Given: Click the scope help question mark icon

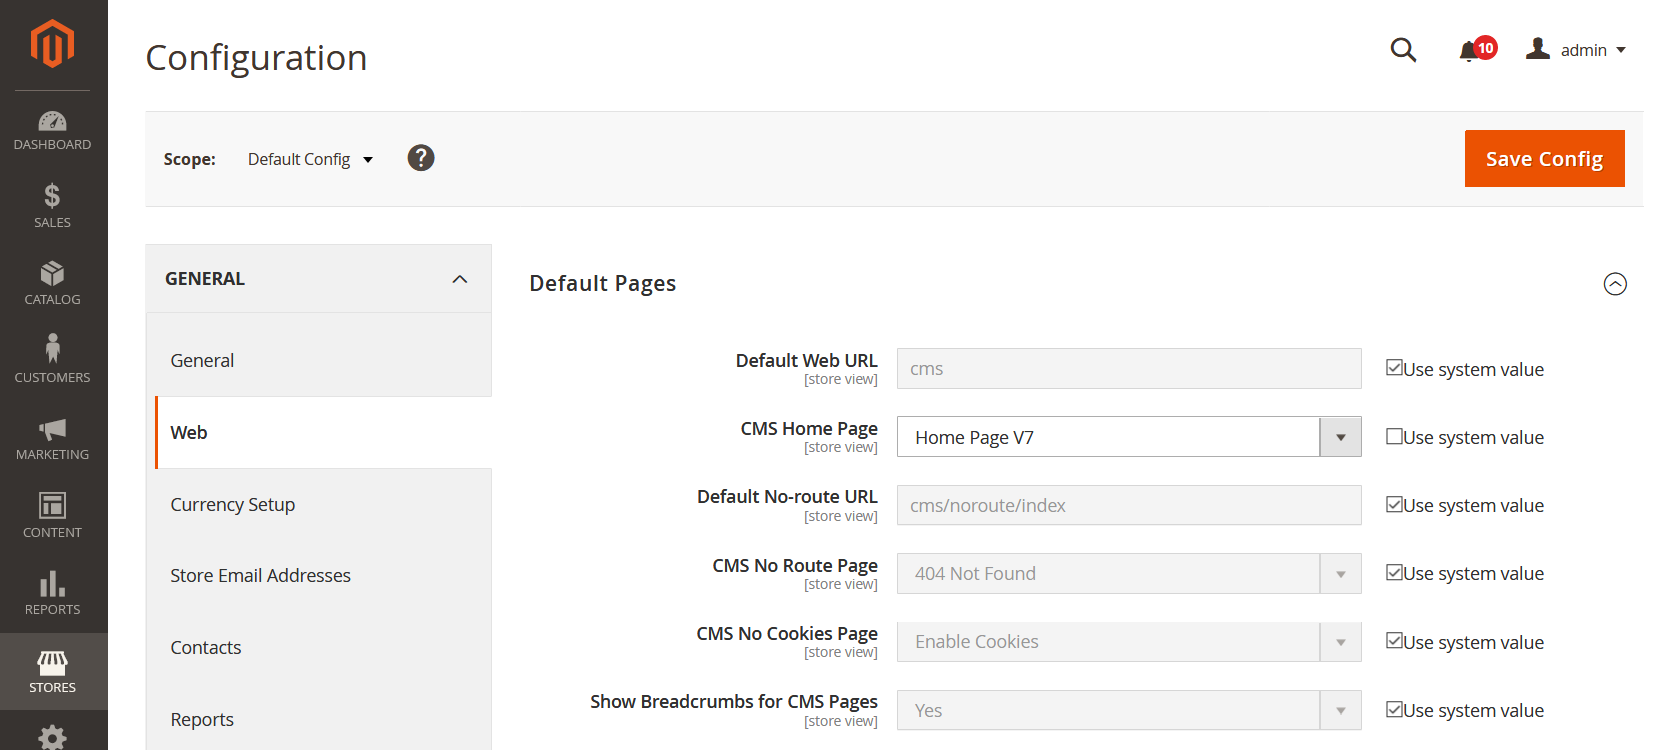Looking at the screenshot, I should tap(421, 158).
